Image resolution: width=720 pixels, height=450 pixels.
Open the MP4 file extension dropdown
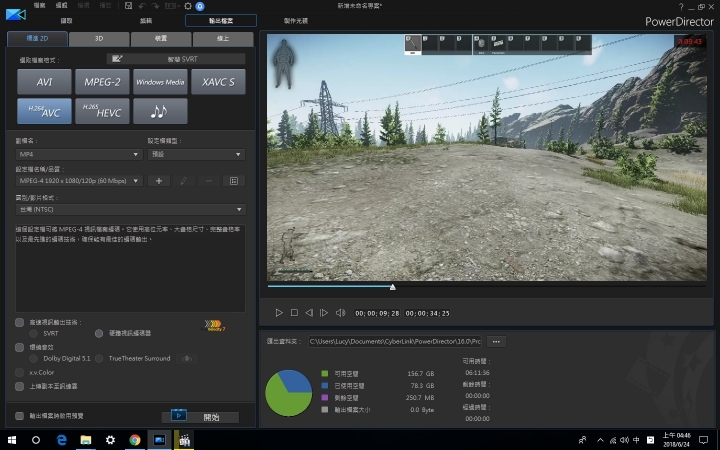pos(79,154)
